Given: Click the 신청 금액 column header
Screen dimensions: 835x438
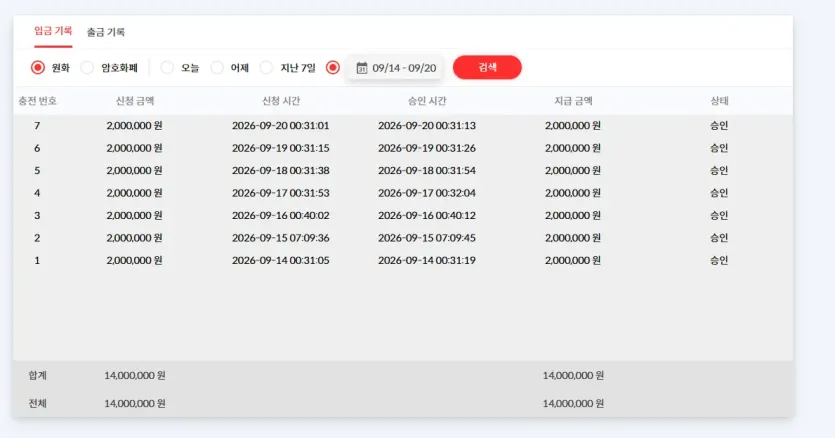Looking at the screenshot, I should click(135, 101).
